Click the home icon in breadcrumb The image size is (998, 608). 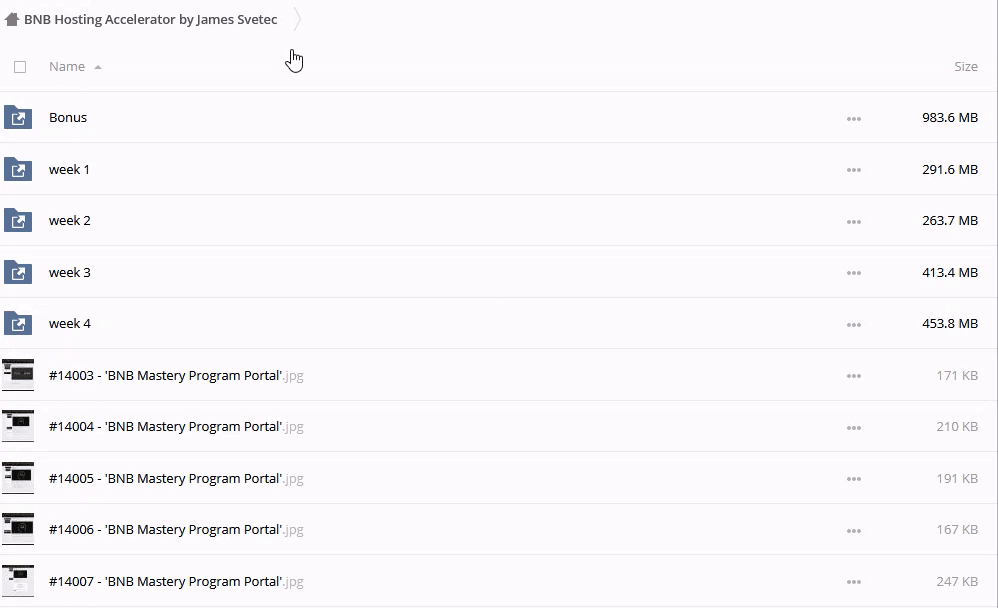coord(12,20)
